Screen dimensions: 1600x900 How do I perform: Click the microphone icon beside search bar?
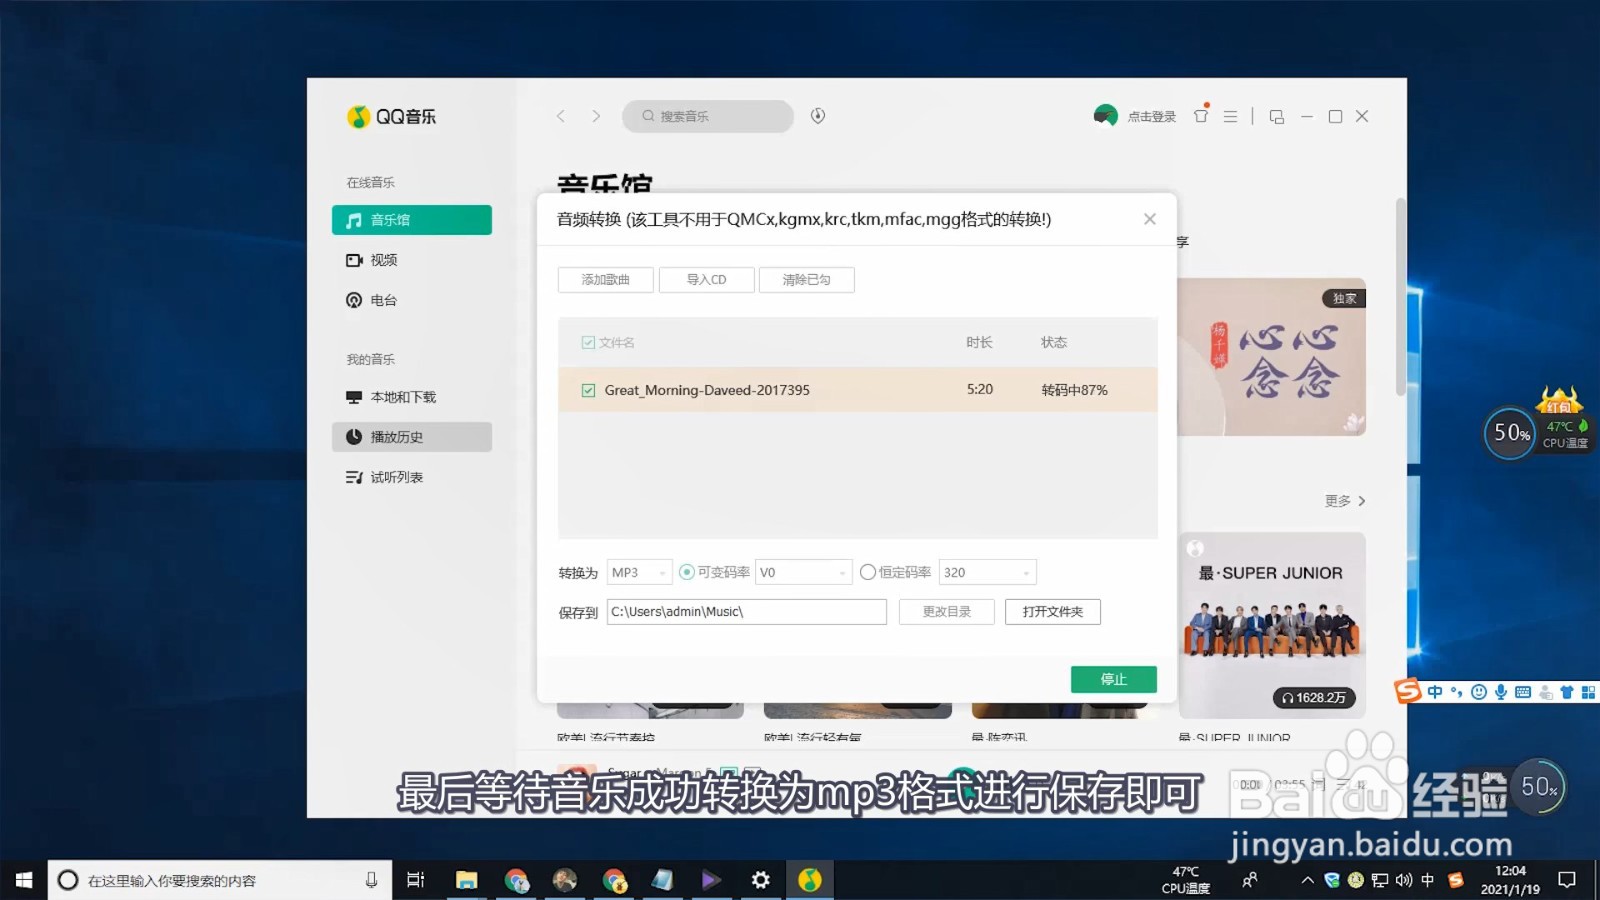point(817,116)
